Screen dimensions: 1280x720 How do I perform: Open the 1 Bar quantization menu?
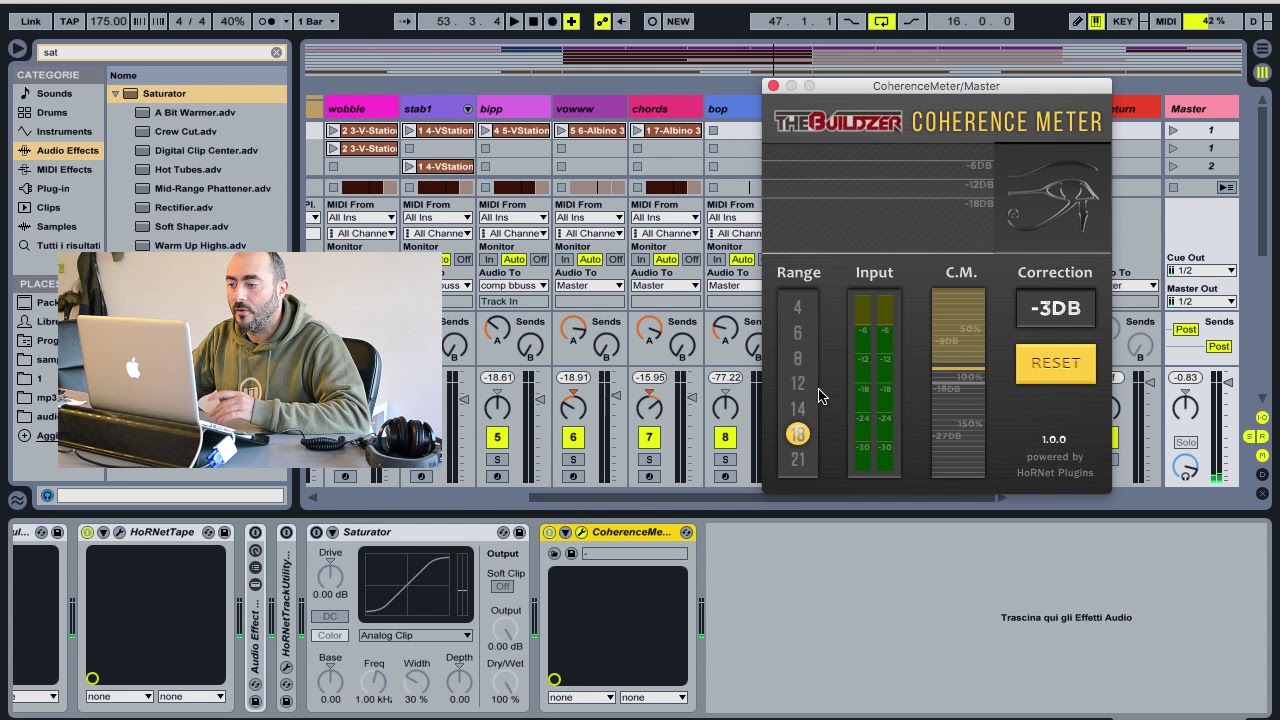[x=314, y=21]
